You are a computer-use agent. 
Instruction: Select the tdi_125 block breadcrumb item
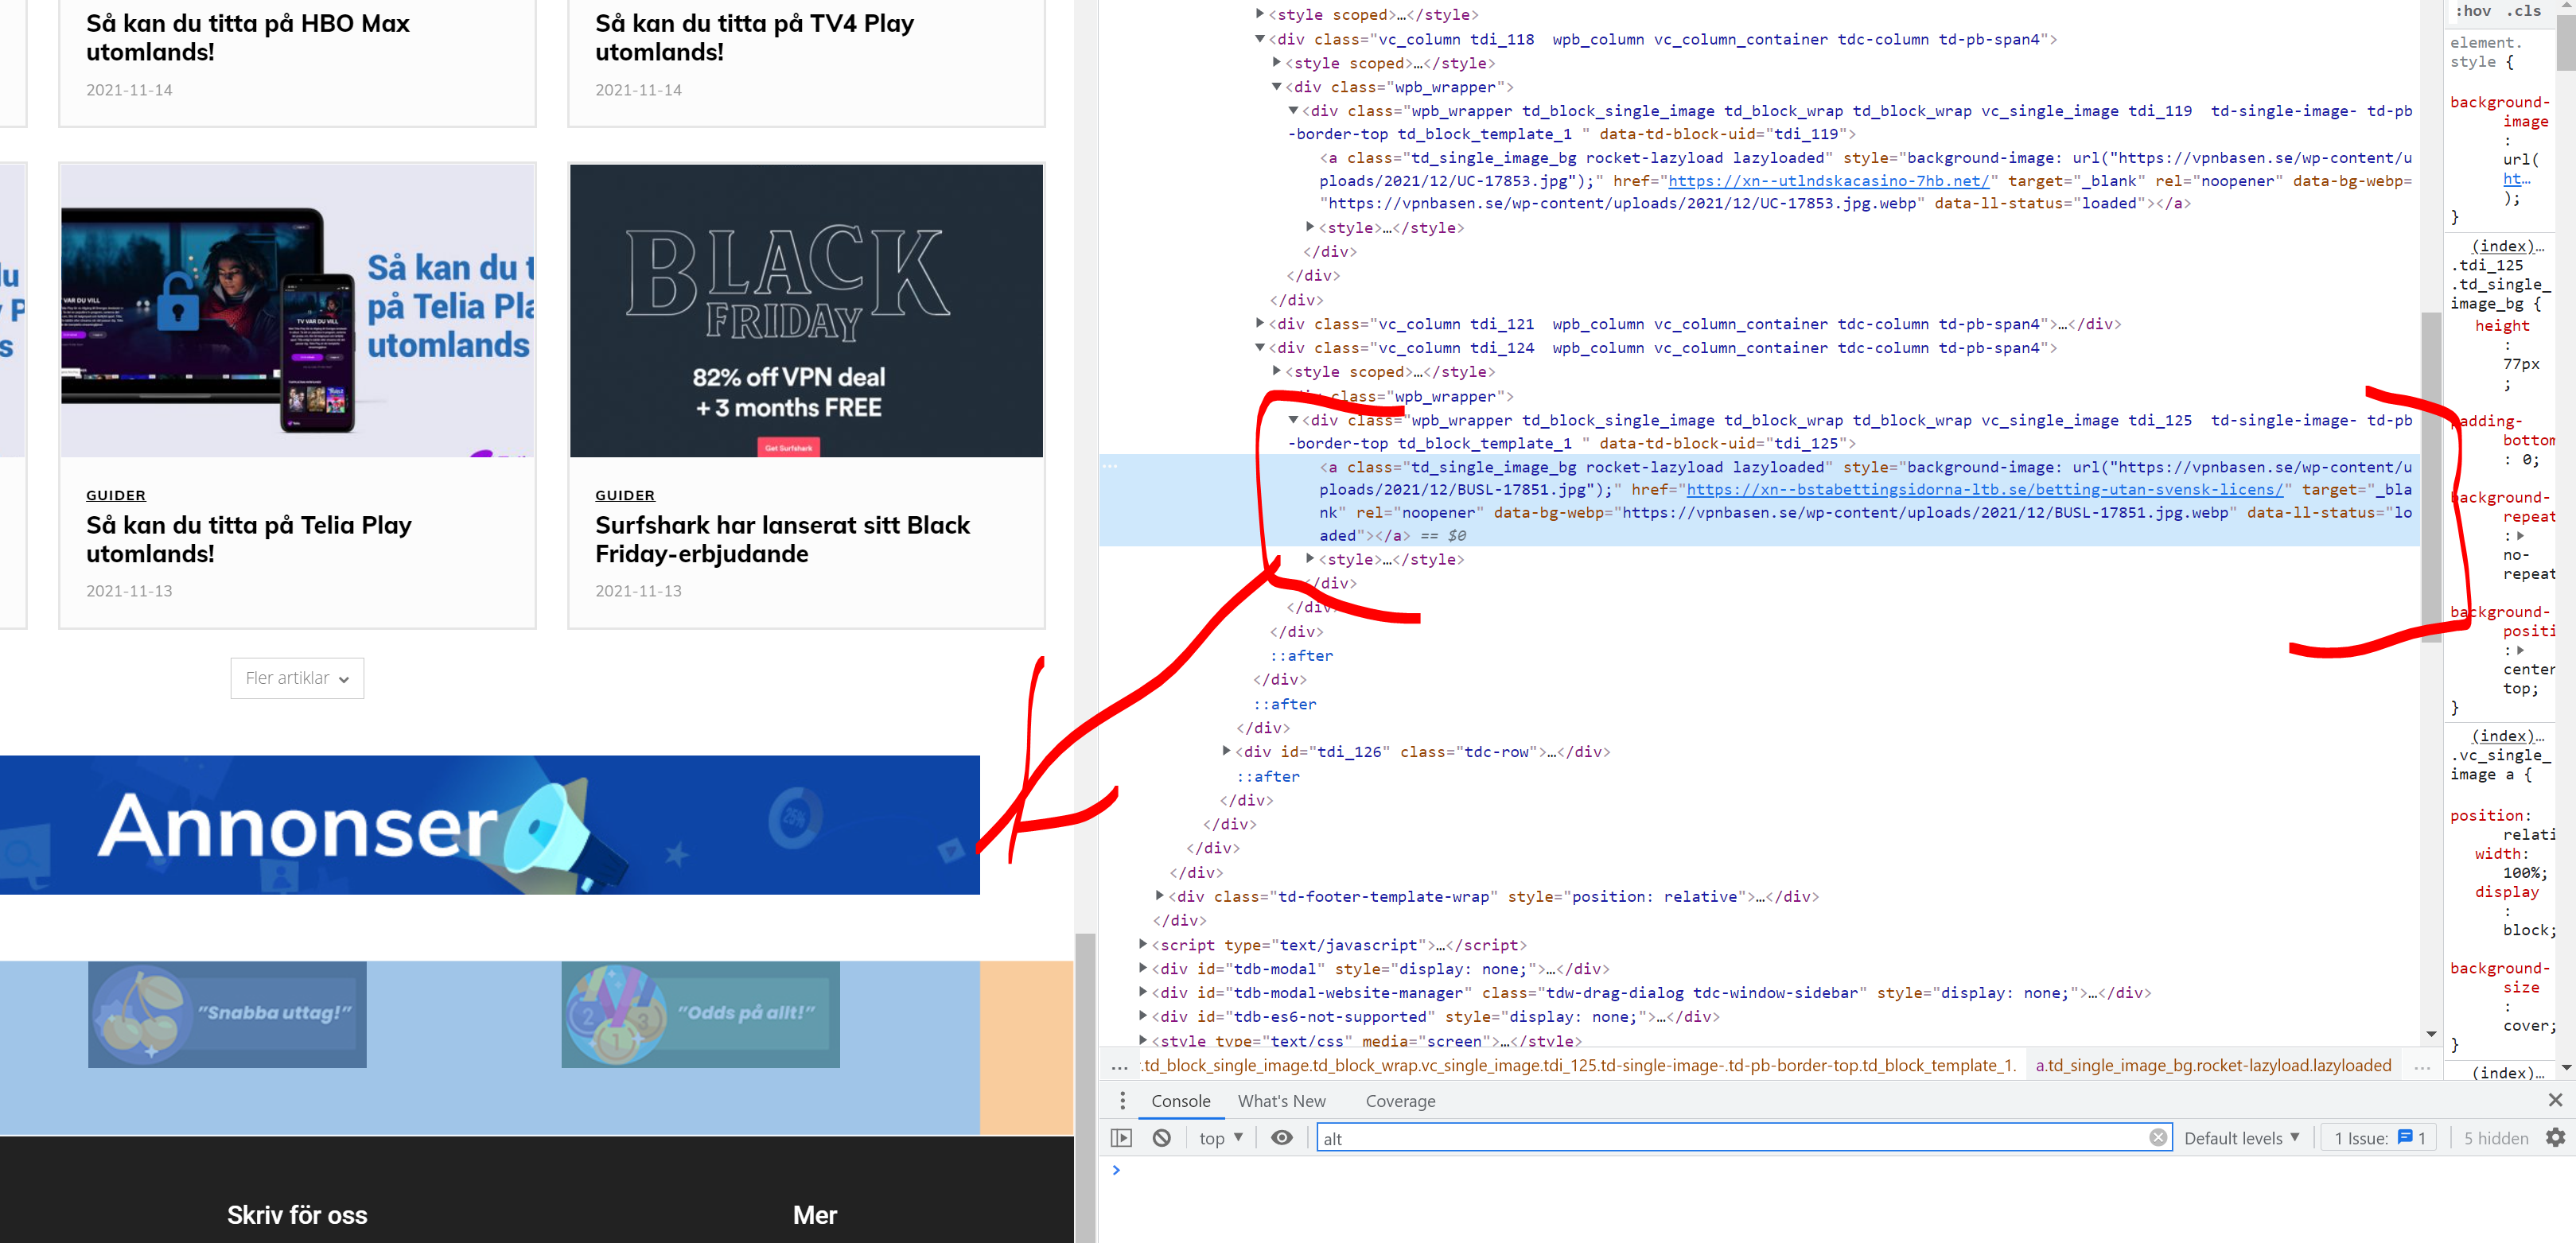pyautogui.click(x=1580, y=1066)
